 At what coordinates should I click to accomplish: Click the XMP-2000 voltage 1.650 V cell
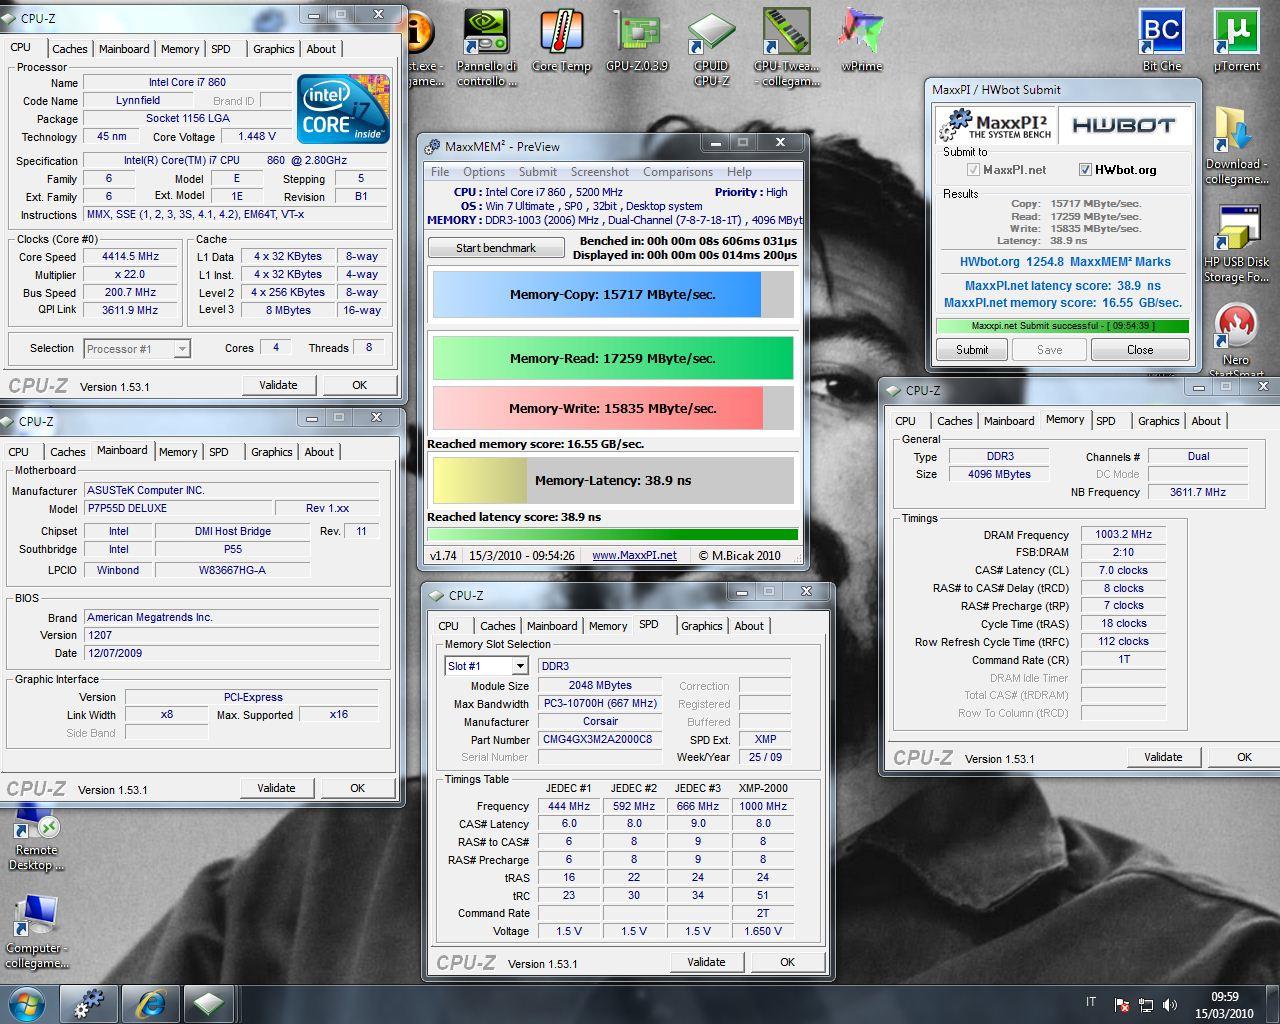coord(763,931)
